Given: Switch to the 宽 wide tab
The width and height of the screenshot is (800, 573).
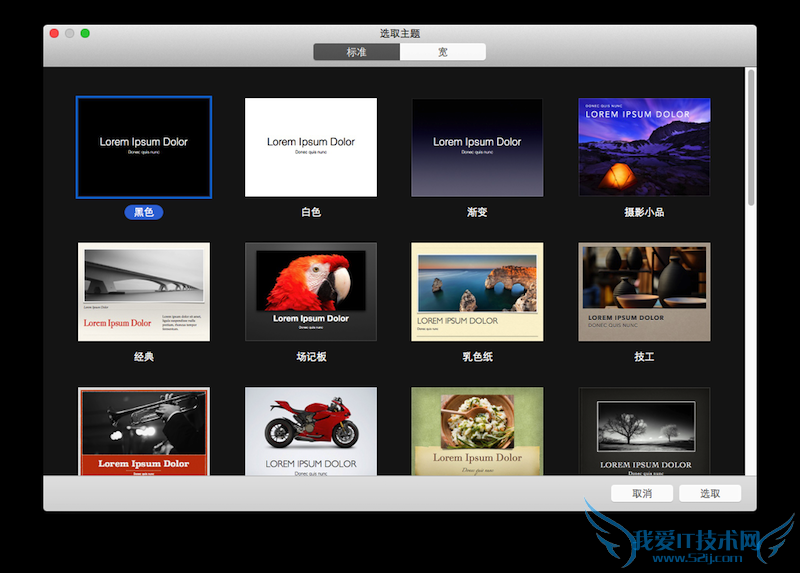Looking at the screenshot, I should pos(443,52).
